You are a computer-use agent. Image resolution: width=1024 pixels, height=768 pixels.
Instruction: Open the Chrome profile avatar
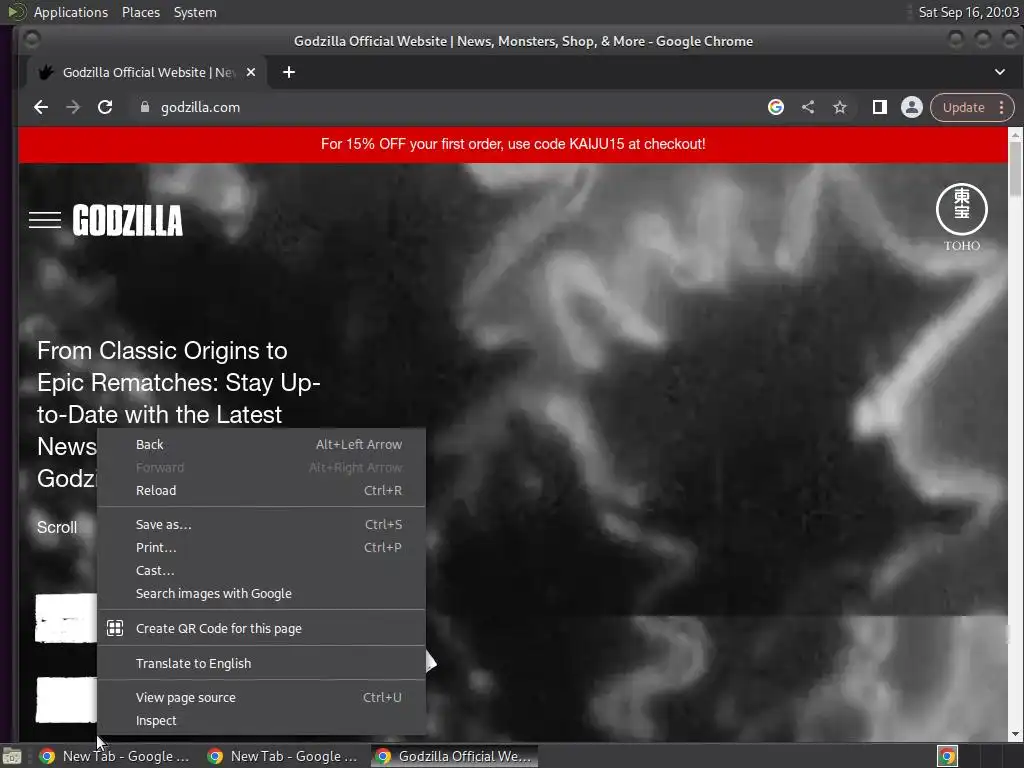(x=912, y=107)
